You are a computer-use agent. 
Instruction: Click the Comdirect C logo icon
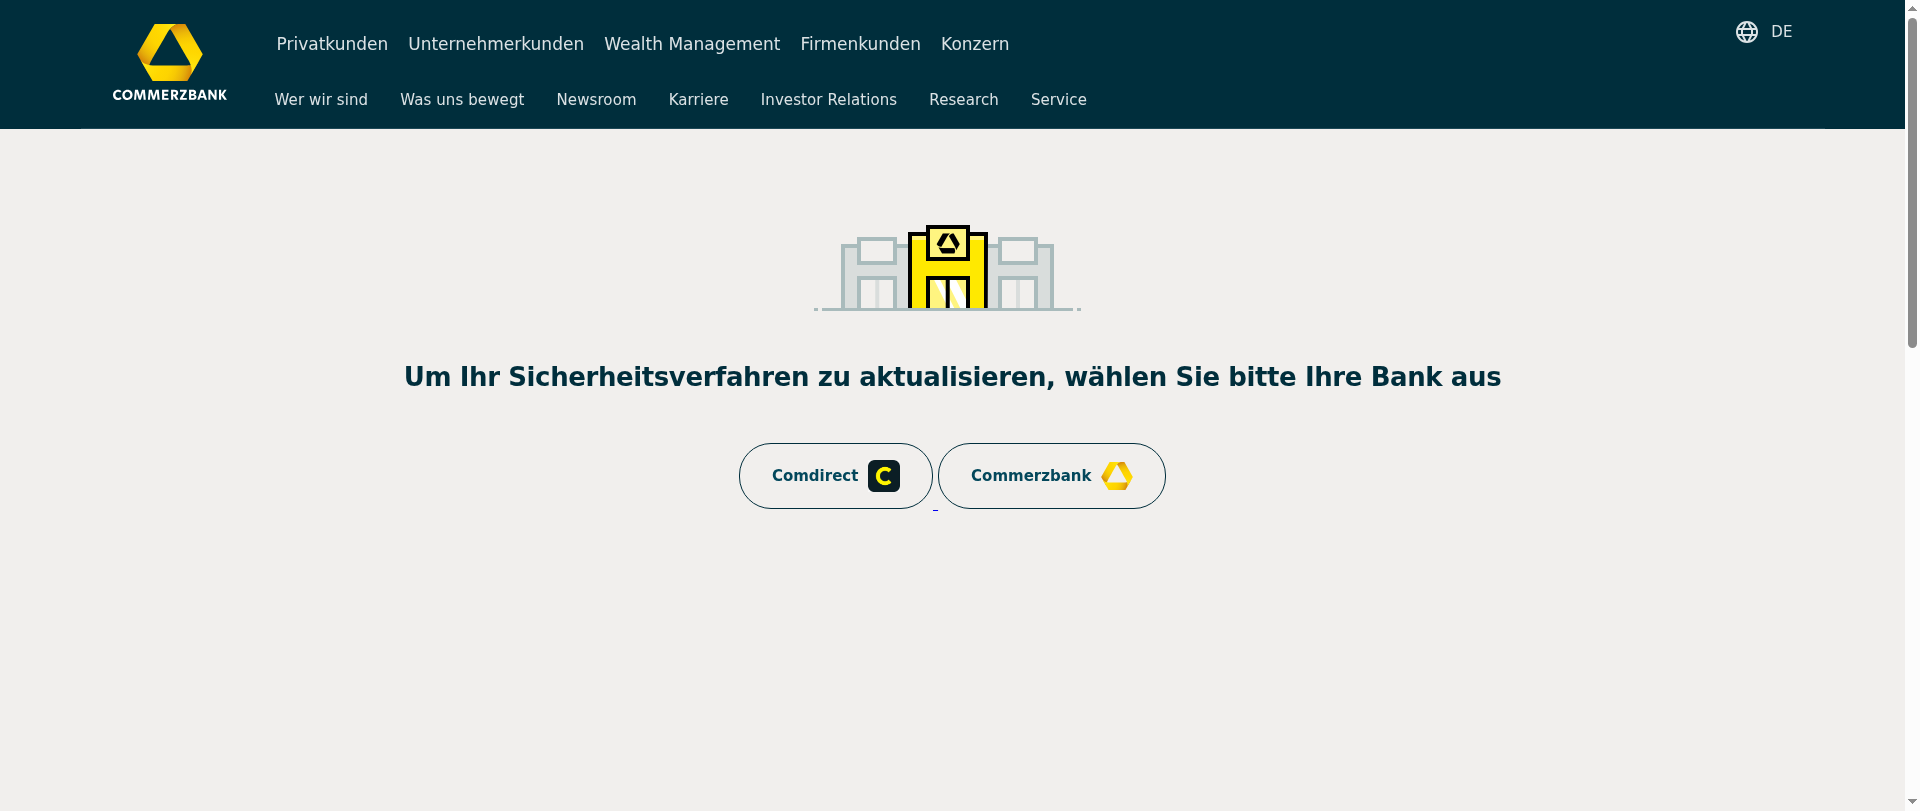click(x=884, y=476)
